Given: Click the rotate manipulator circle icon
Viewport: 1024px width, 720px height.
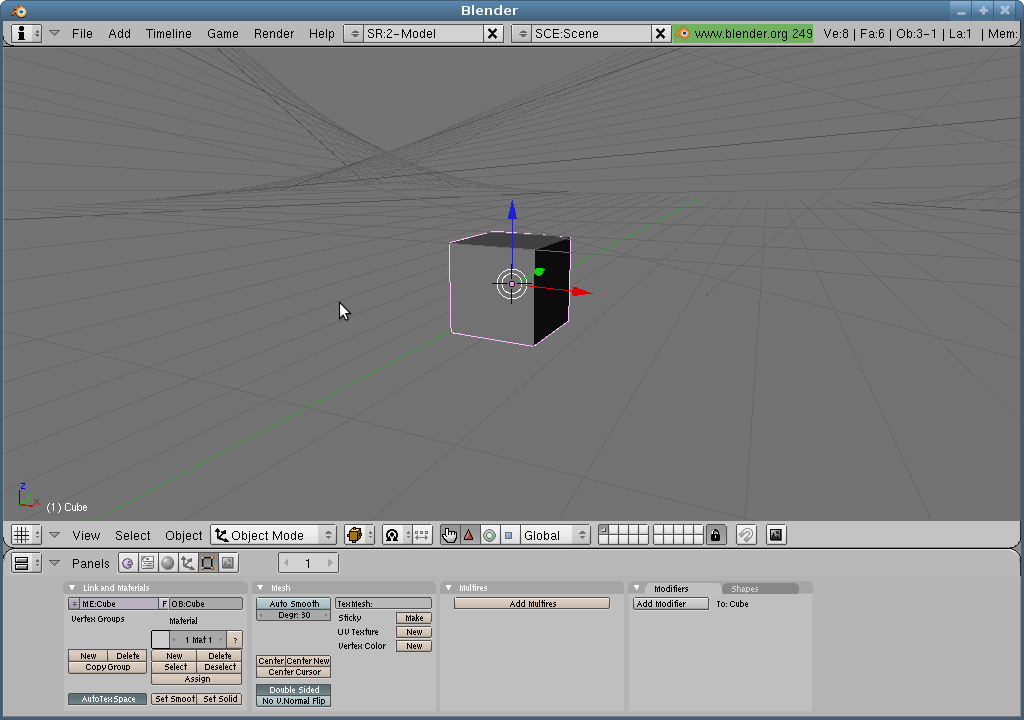Looking at the screenshot, I should pos(489,535).
